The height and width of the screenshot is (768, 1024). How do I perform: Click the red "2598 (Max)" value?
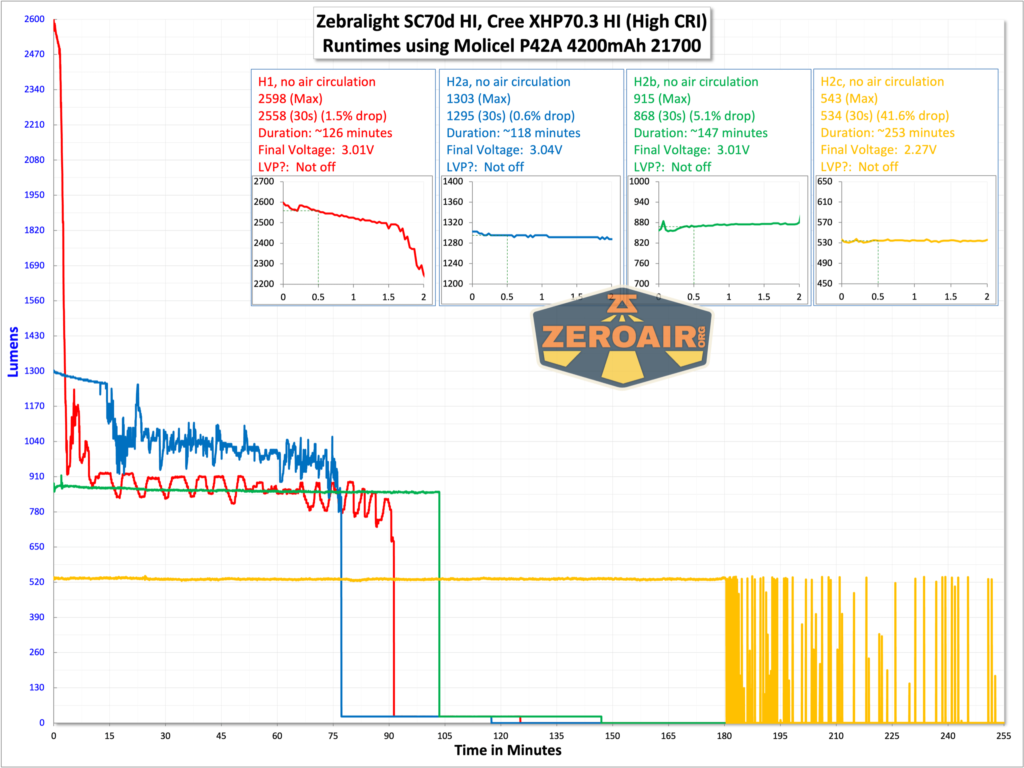(x=290, y=99)
